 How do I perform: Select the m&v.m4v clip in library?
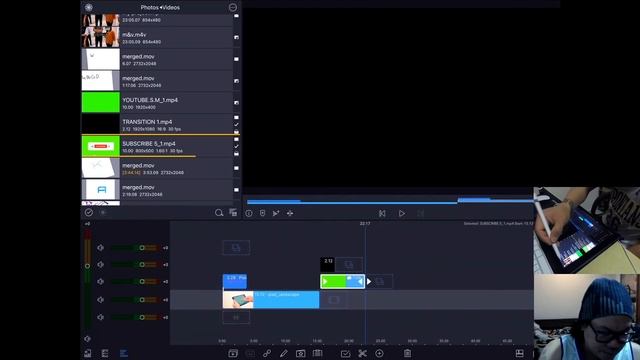(157, 38)
